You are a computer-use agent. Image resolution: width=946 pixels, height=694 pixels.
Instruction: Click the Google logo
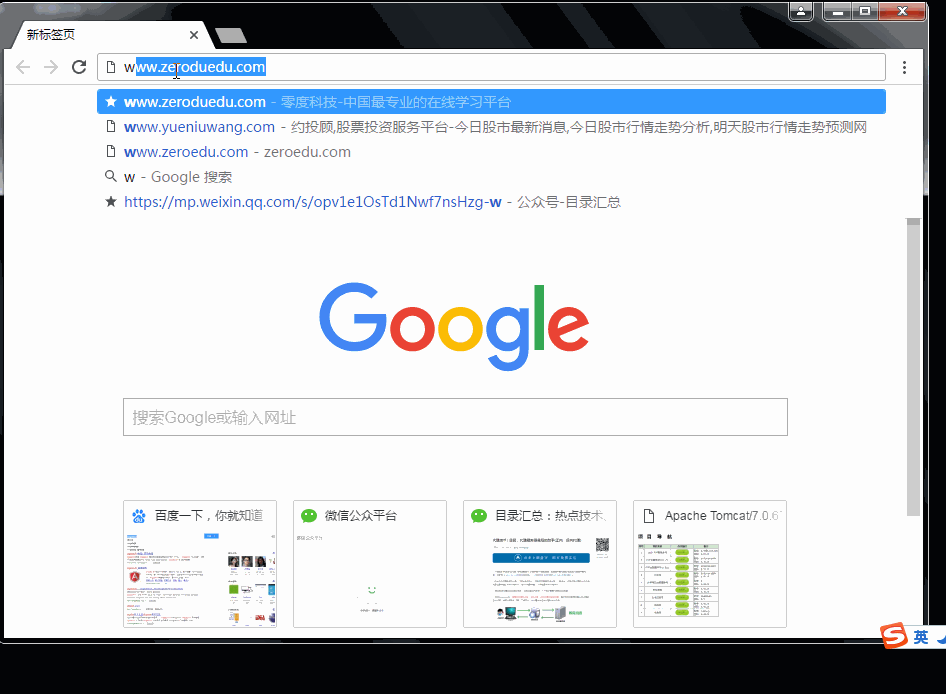coord(454,326)
